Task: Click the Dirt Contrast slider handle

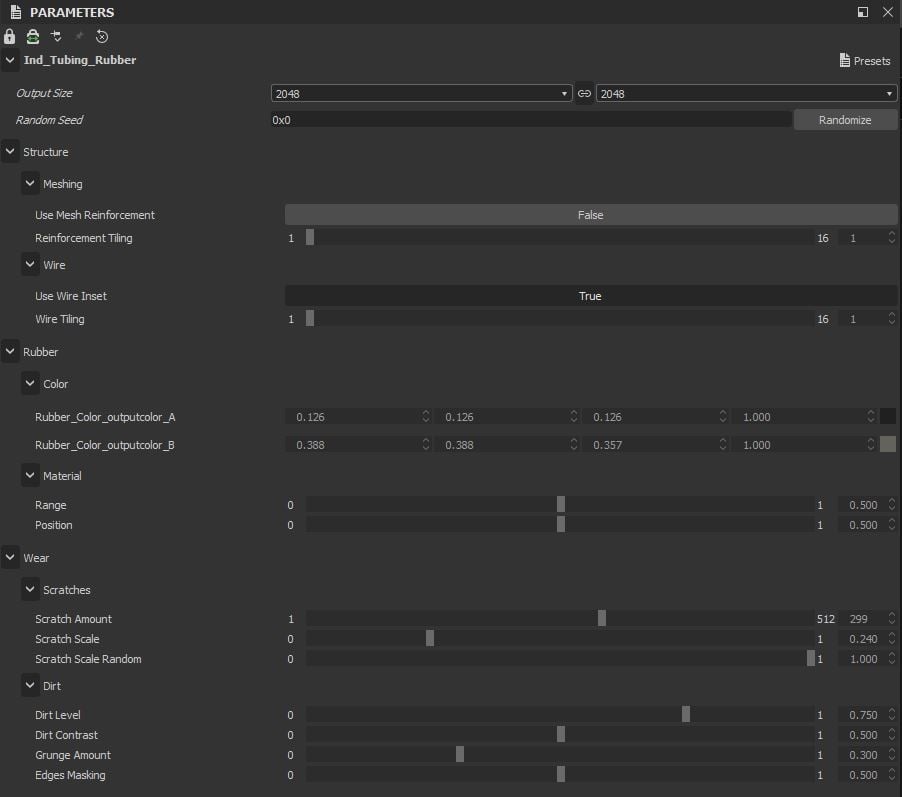Action: [x=561, y=734]
